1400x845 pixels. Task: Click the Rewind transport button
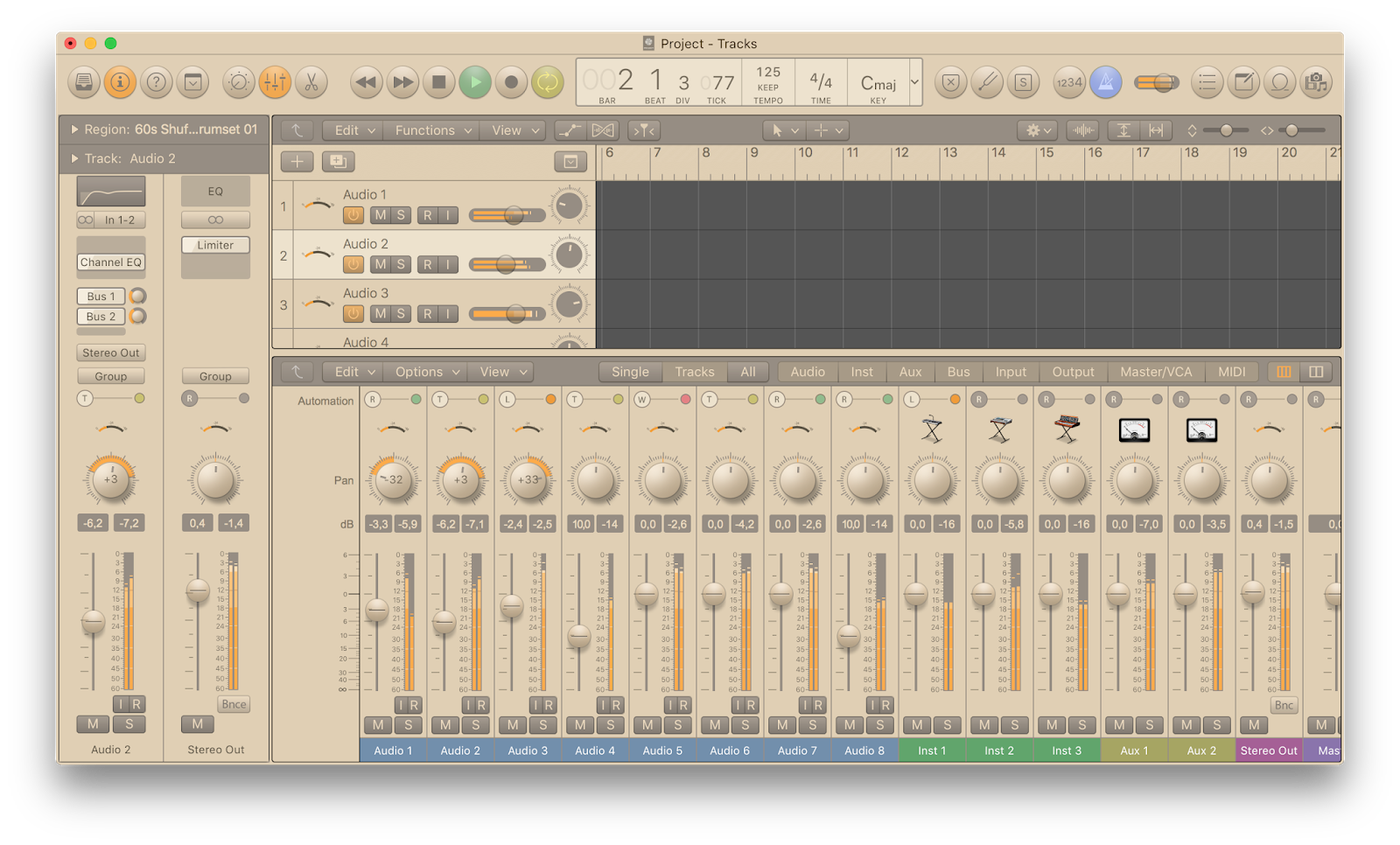(x=367, y=82)
